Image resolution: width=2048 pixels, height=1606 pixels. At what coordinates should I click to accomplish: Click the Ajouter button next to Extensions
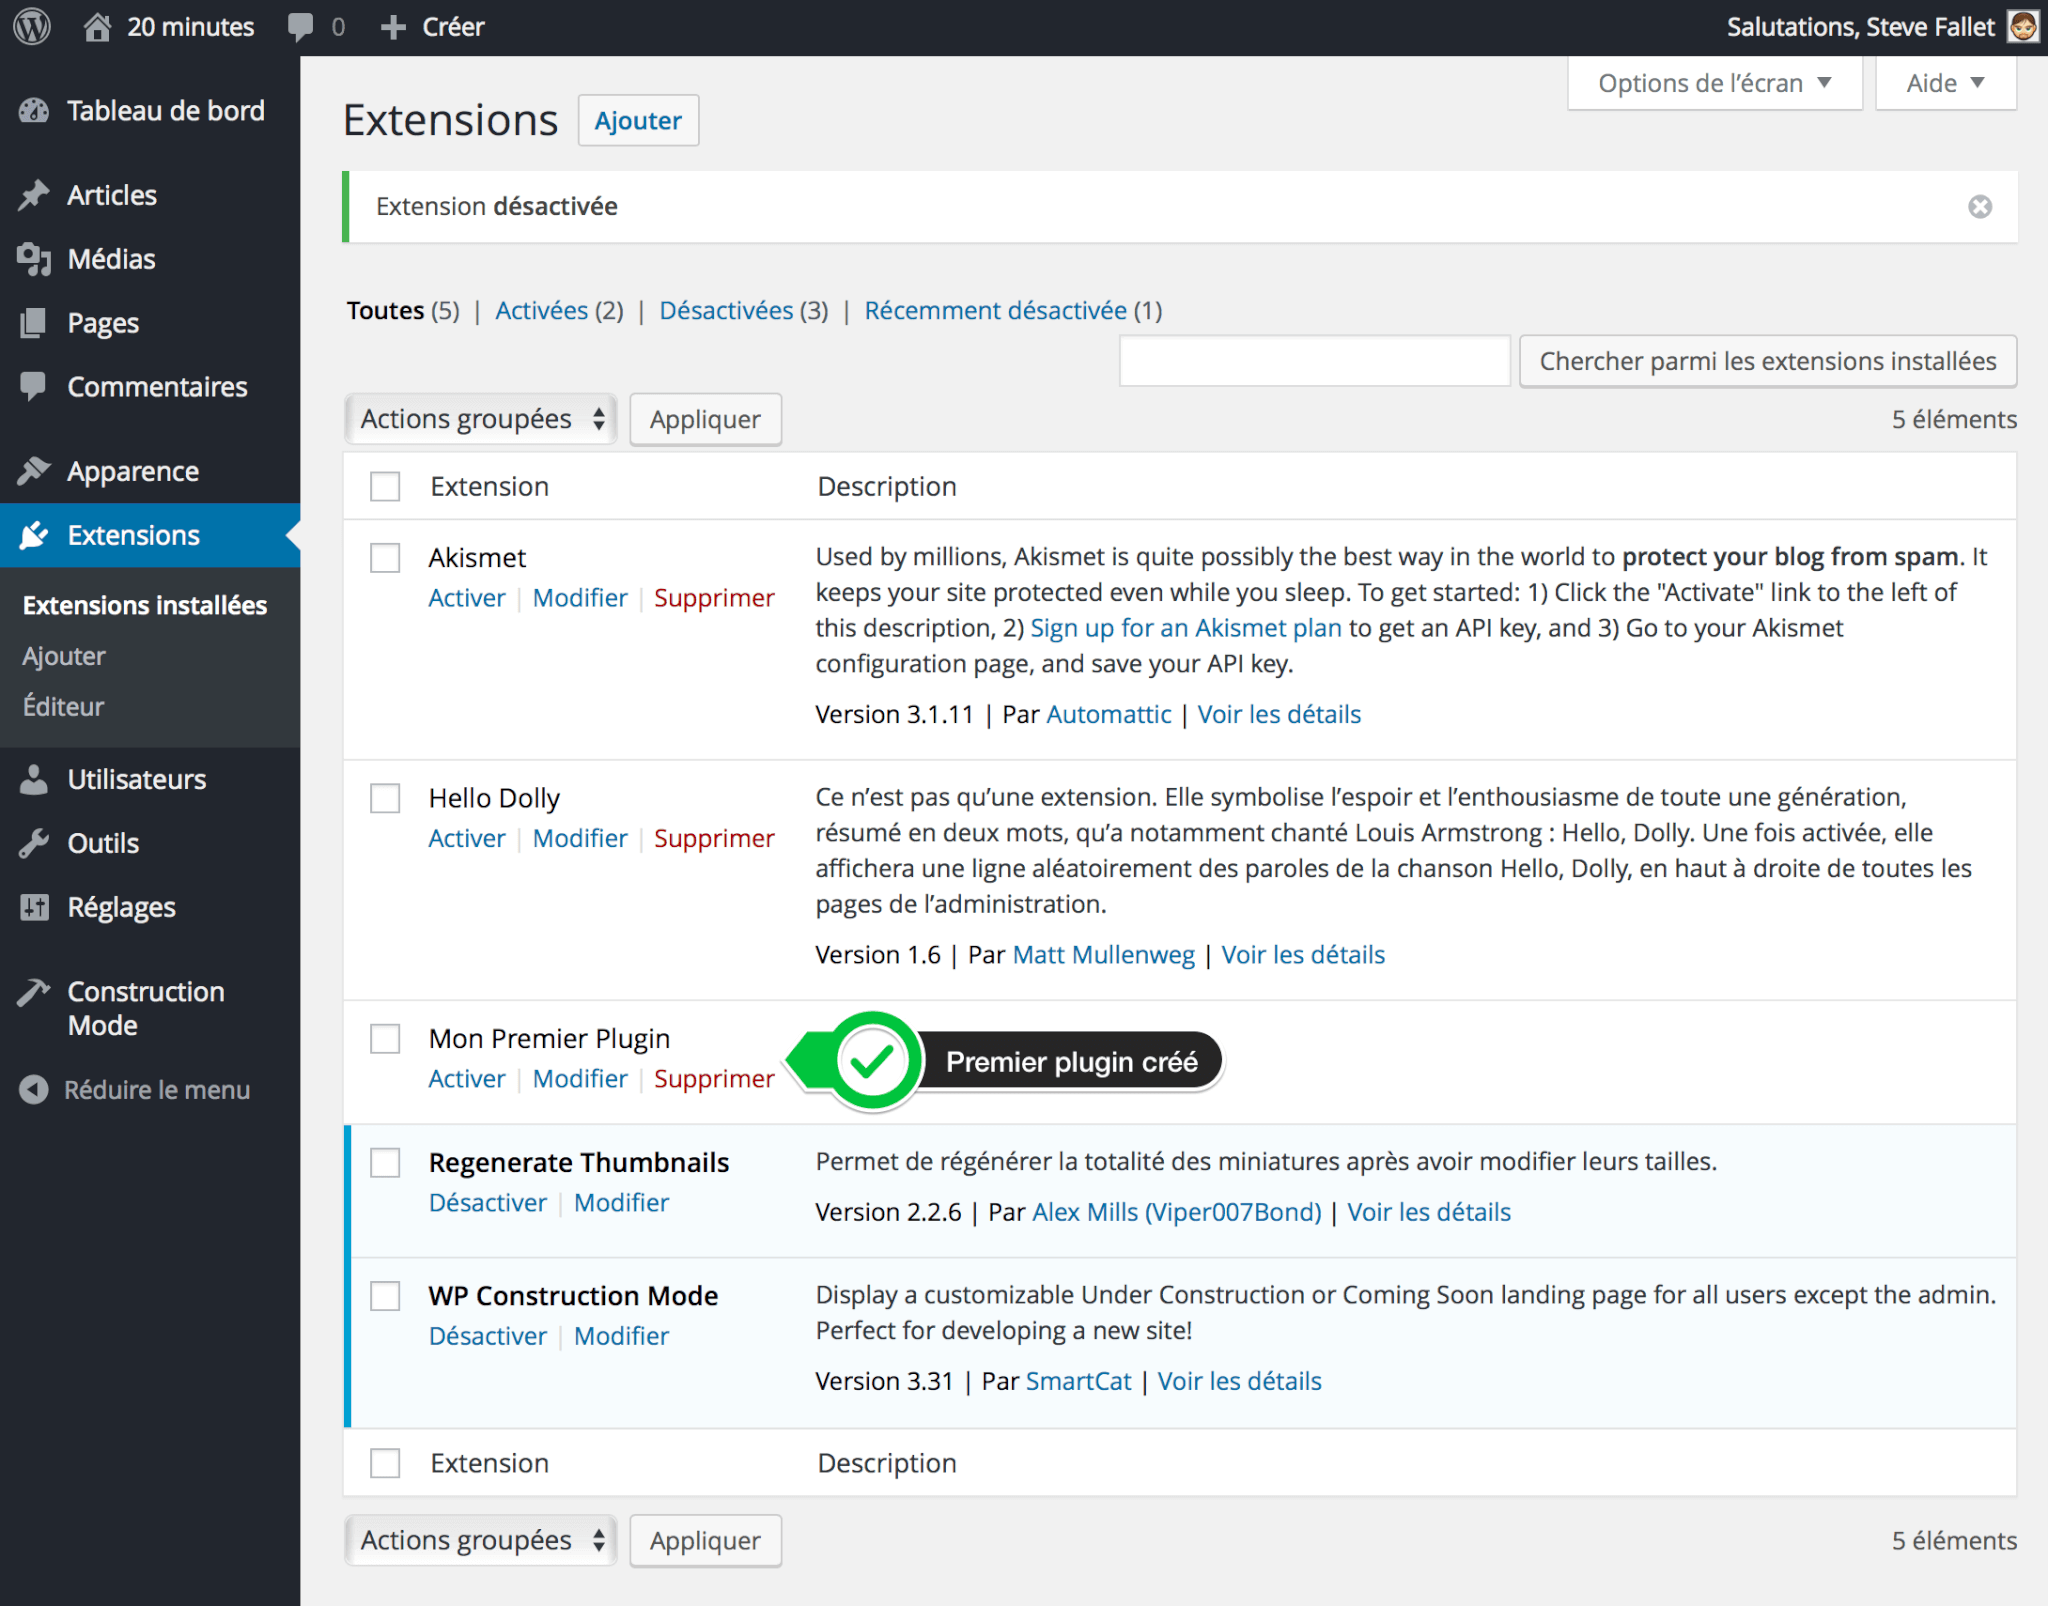pyautogui.click(x=638, y=120)
